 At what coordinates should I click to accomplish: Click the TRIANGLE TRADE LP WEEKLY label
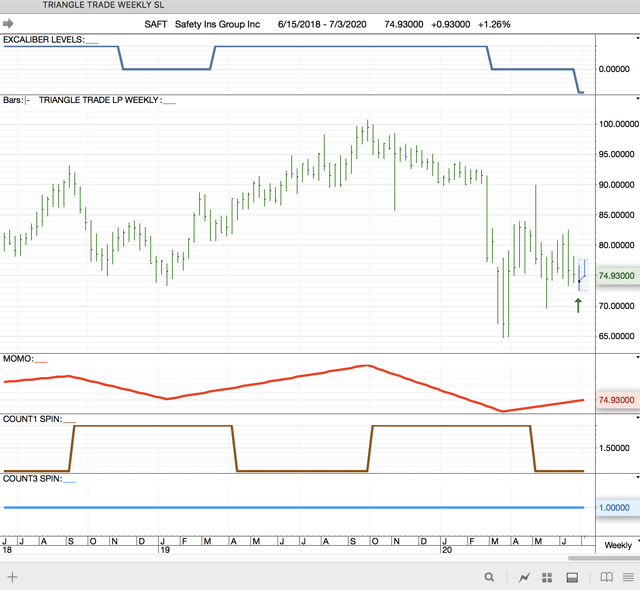click(x=100, y=100)
